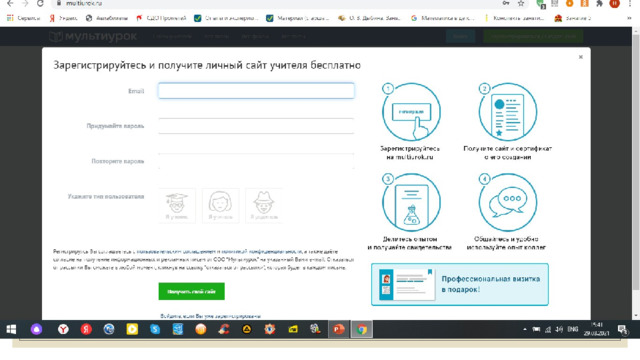This screenshot has height=360, width=640.
Task: Open the volume tray icon
Action: point(559,329)
